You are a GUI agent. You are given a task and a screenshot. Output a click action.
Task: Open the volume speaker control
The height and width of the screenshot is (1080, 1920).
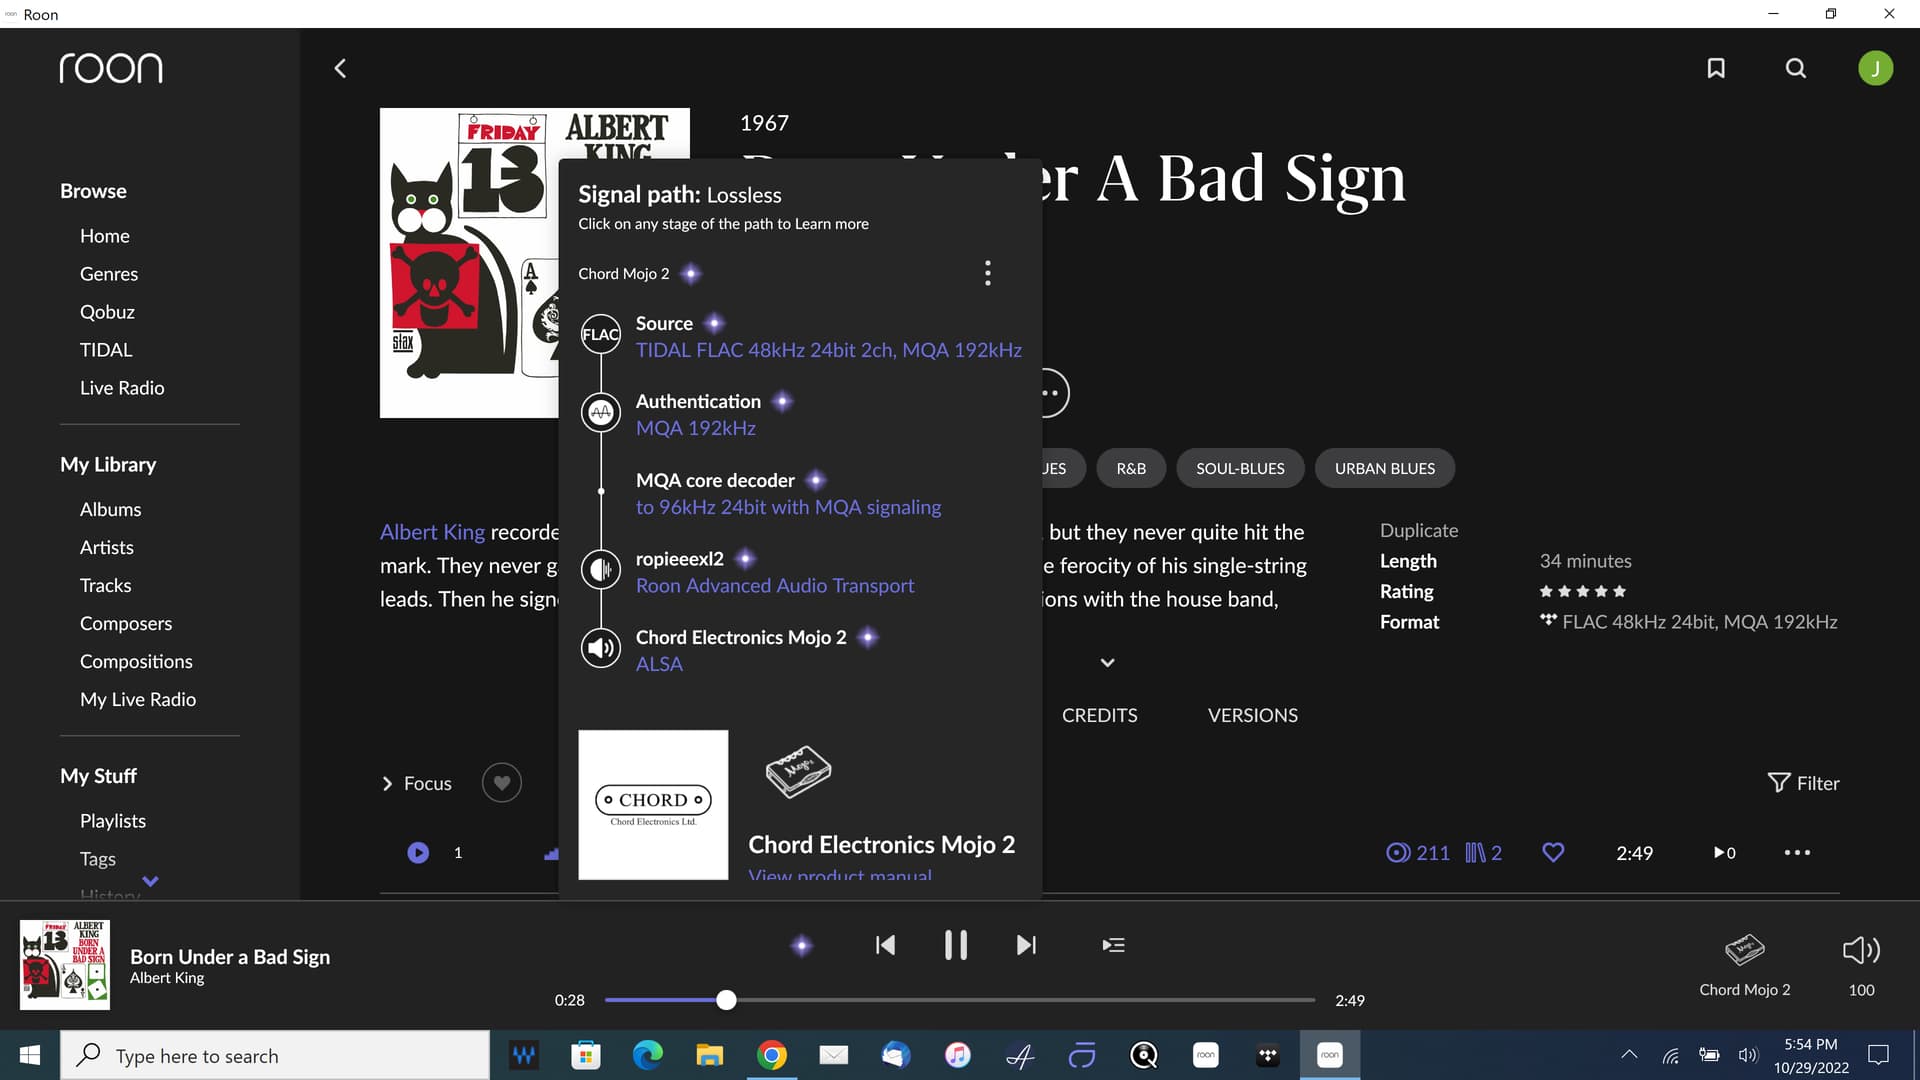(1861, 949)
